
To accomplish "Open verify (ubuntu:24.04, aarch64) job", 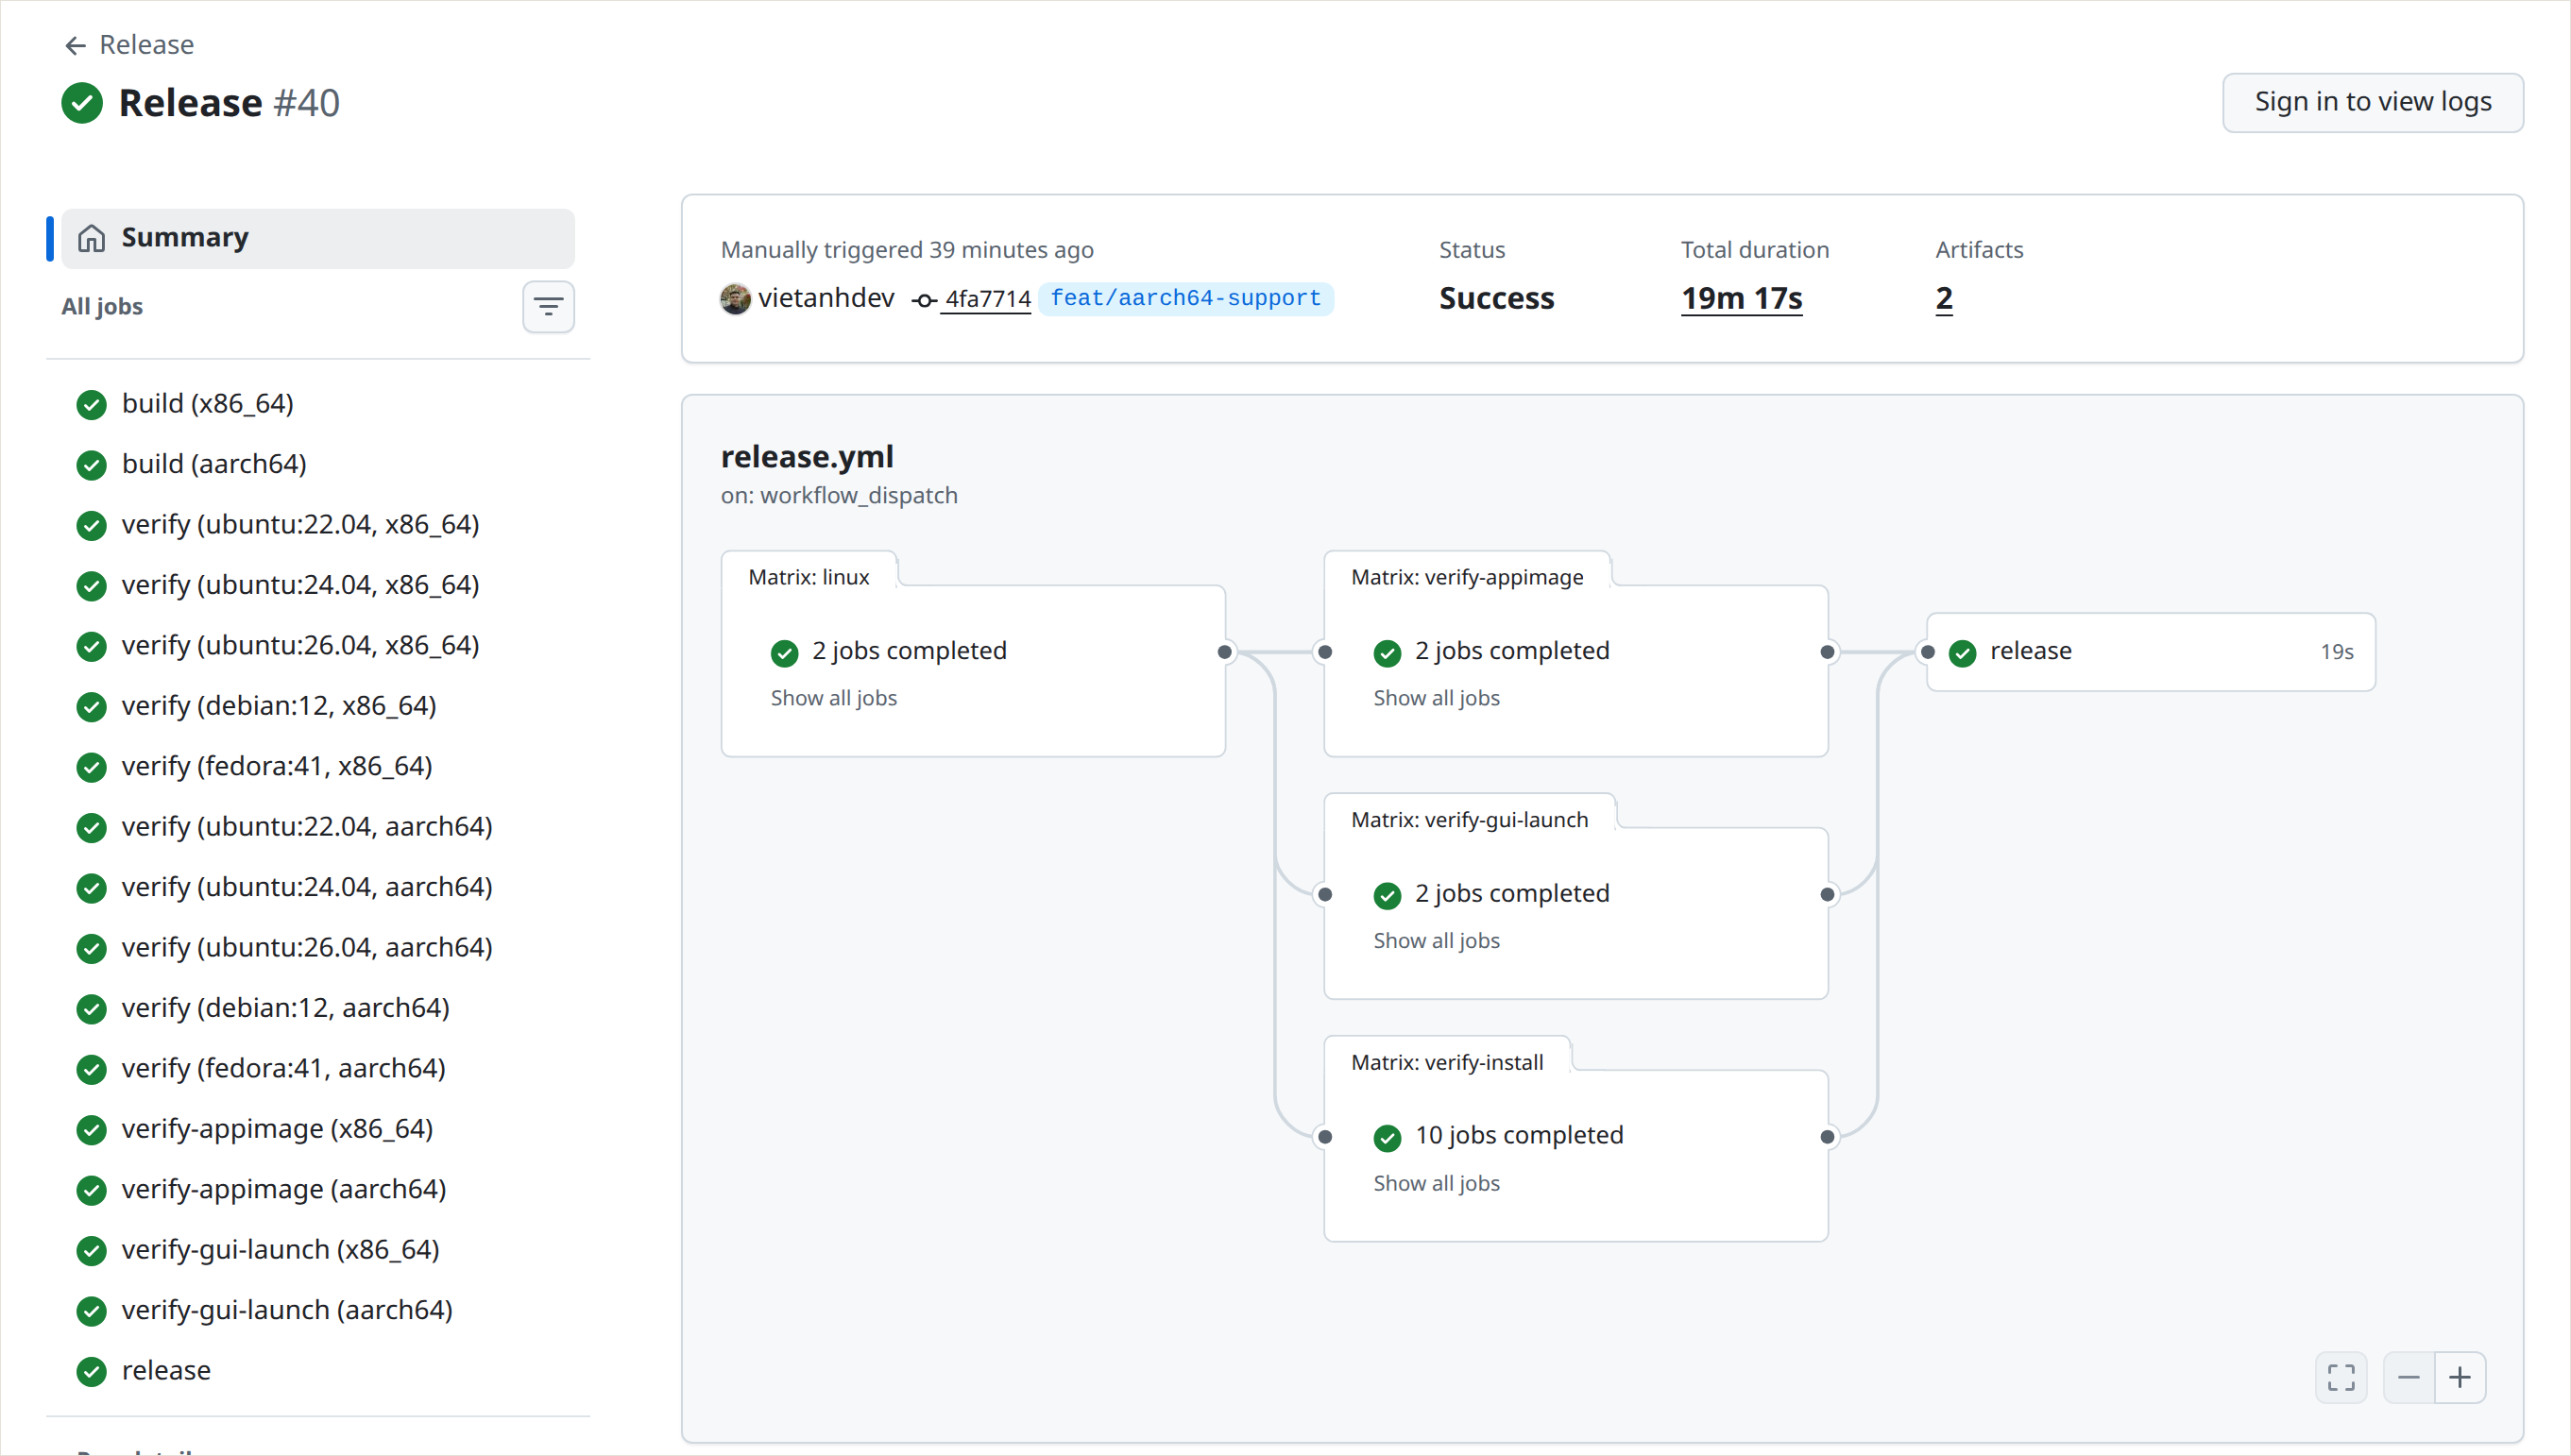I will click(318, 887).
